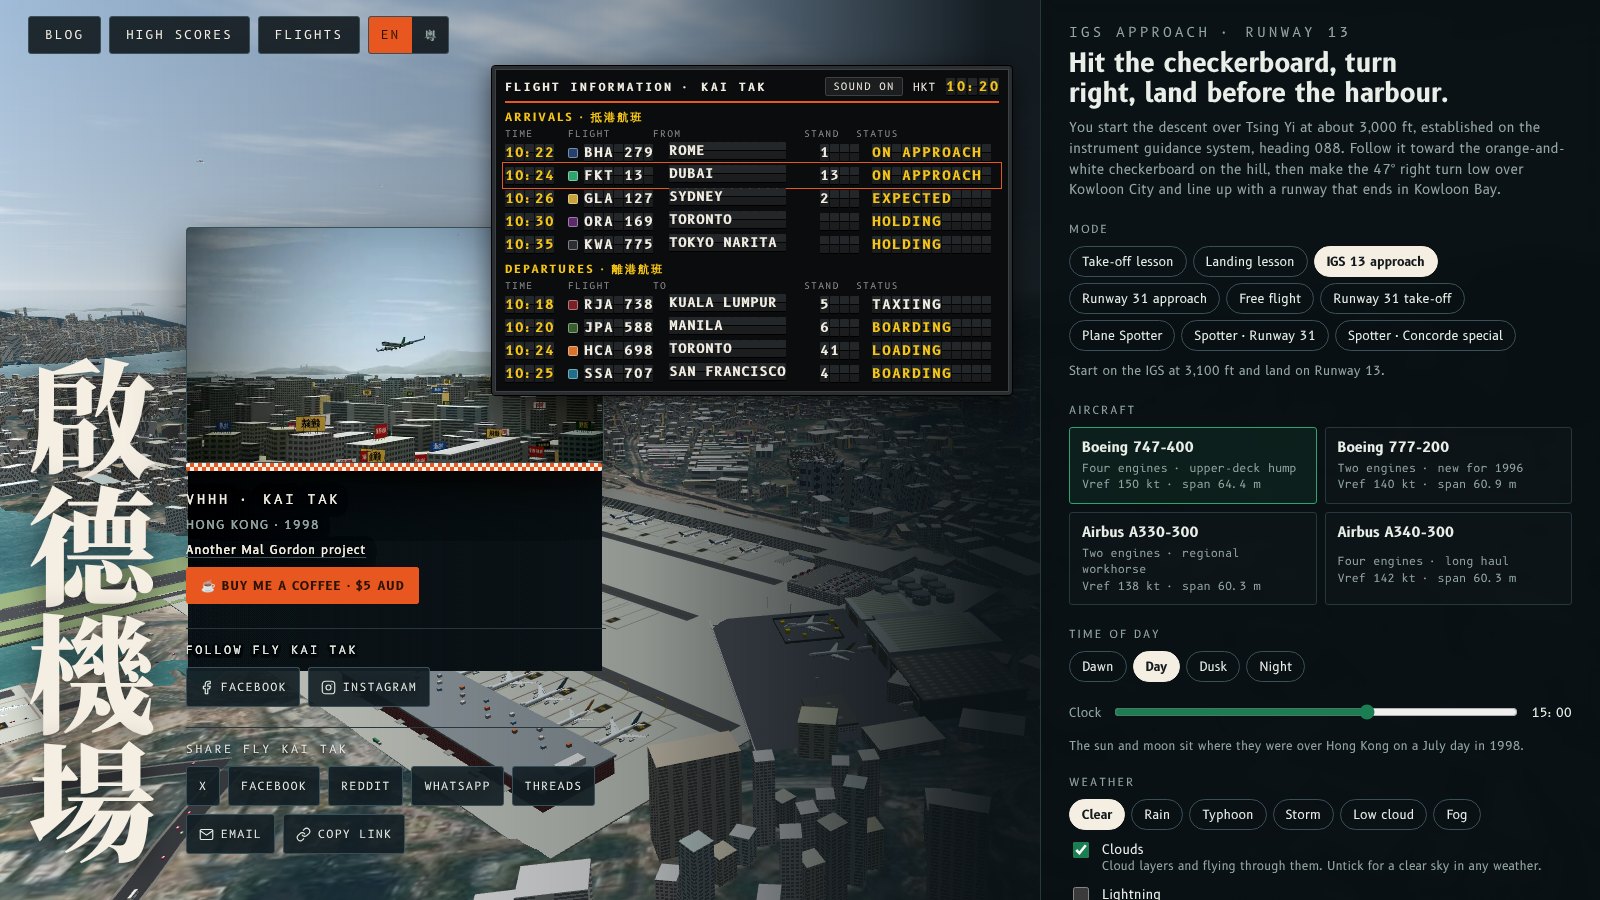The height and width of the screenshot is (900, 1600).
Task: Open the Flights page
Action: click(308, 35)
